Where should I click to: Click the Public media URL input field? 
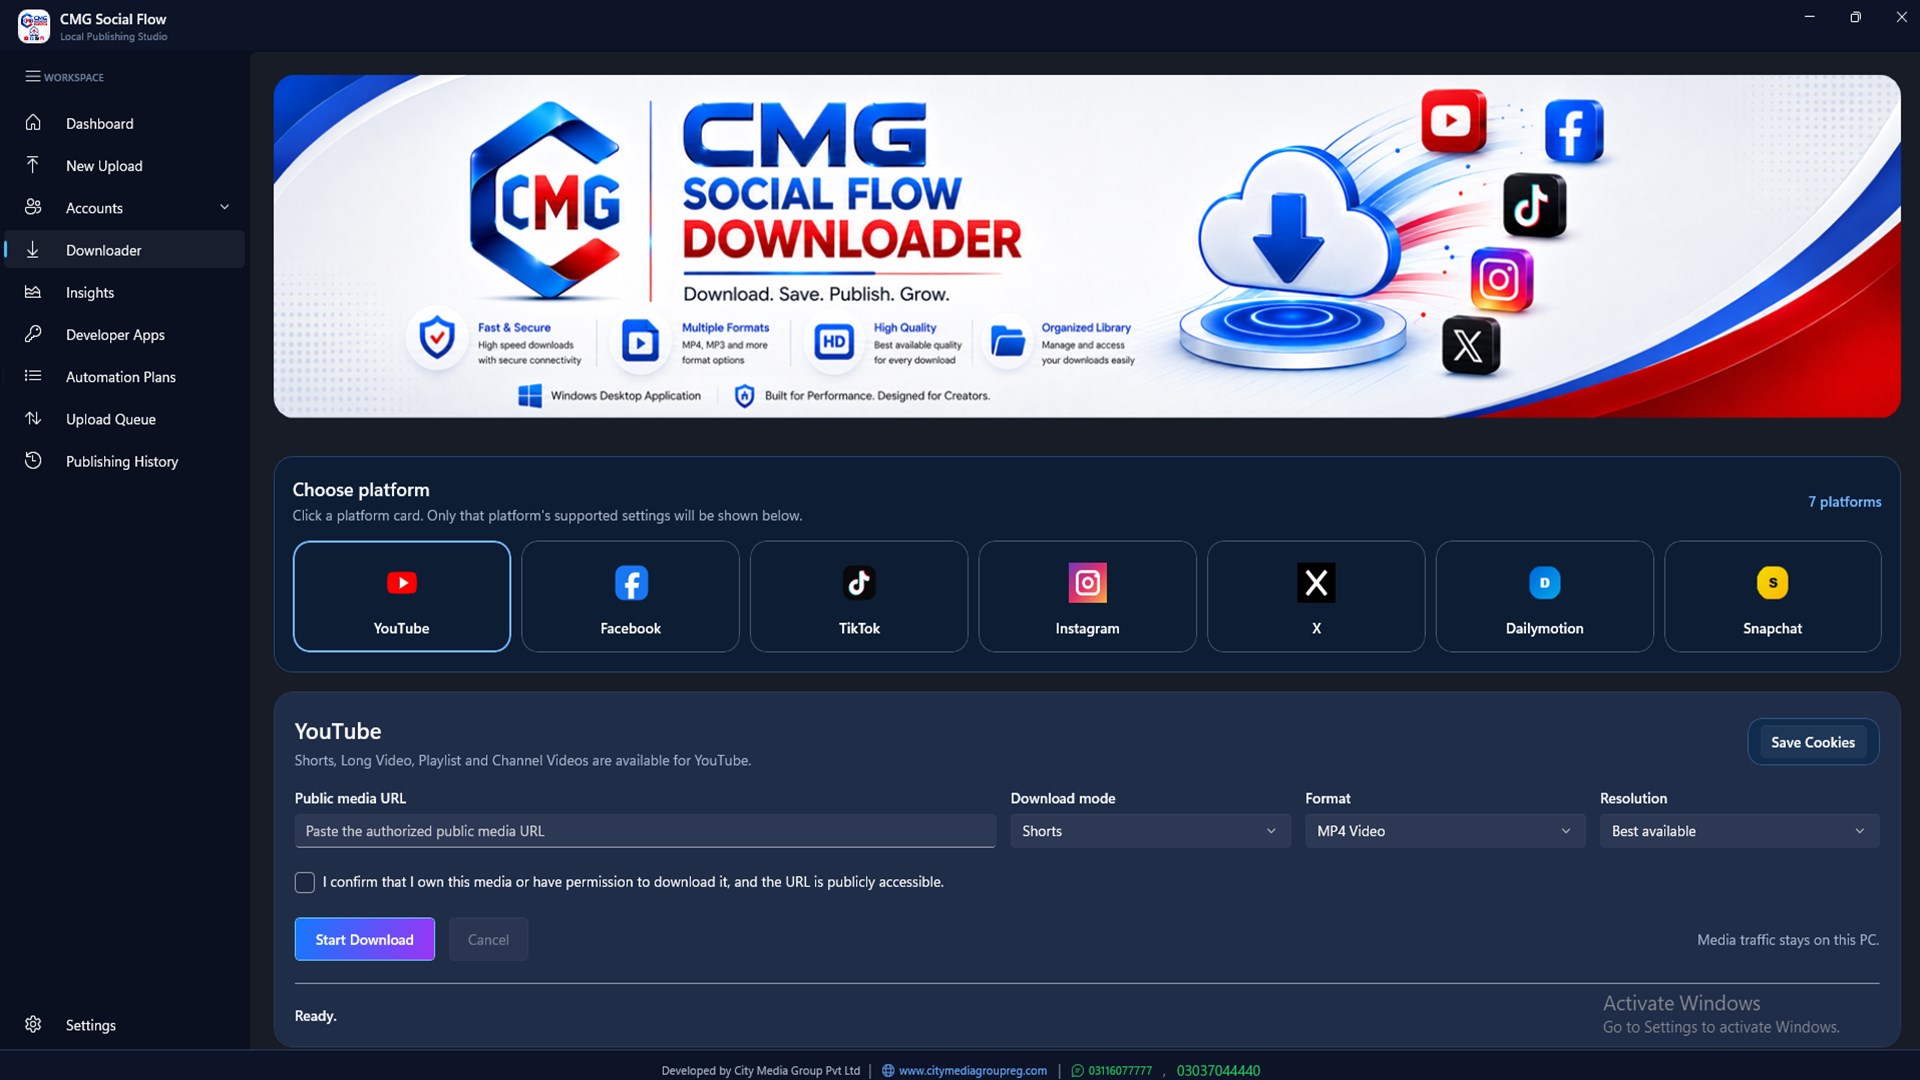[x=645, y=831]
